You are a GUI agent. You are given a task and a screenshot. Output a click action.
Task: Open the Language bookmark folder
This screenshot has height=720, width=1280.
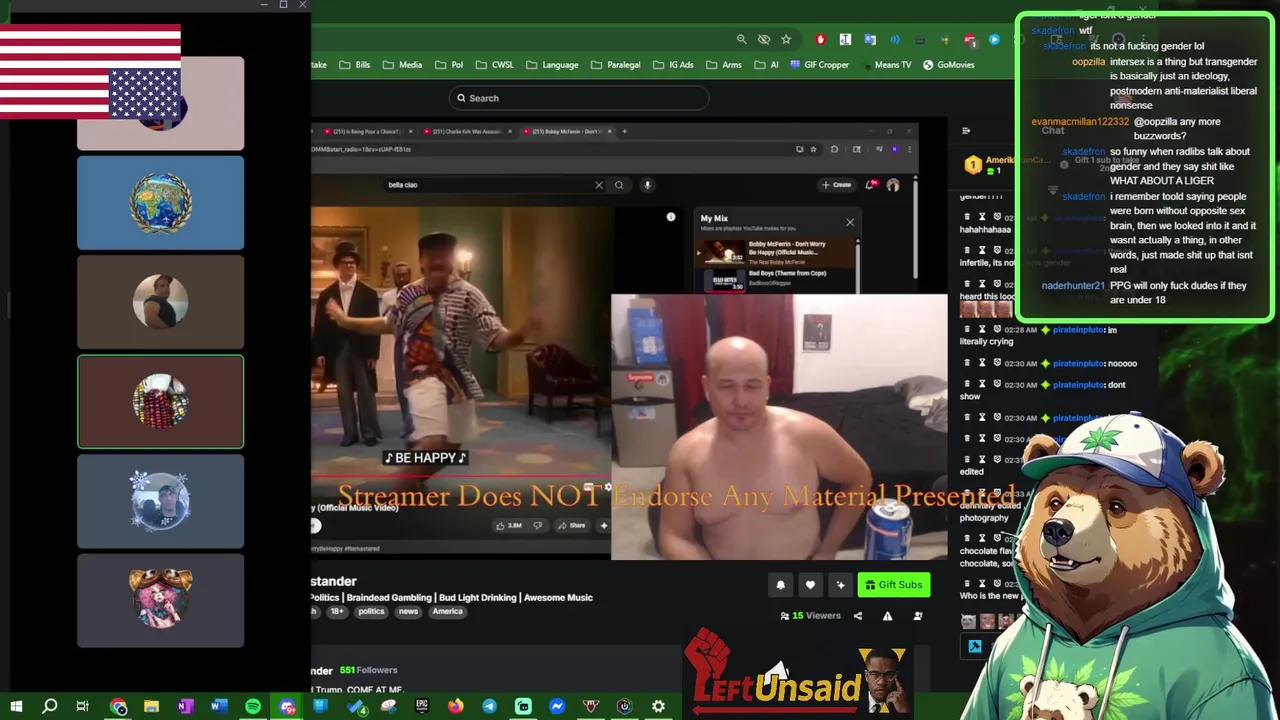click(x=552, y=65)
